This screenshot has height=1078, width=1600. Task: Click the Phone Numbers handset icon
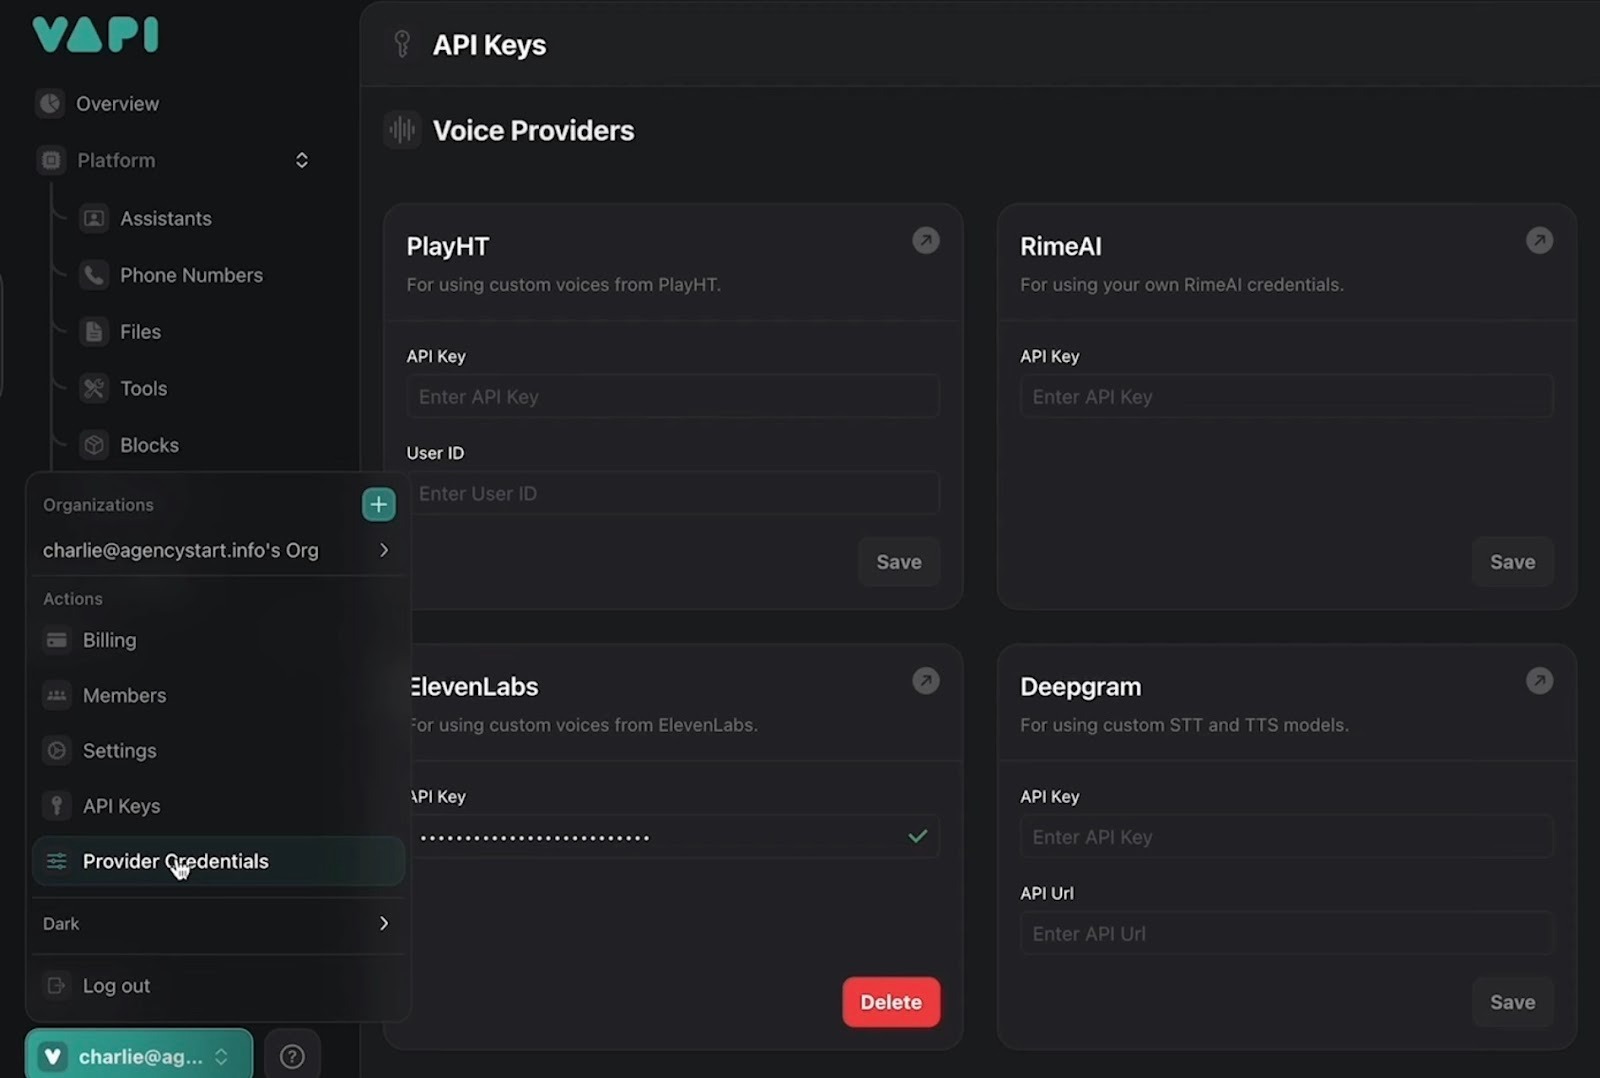[94, 275]
